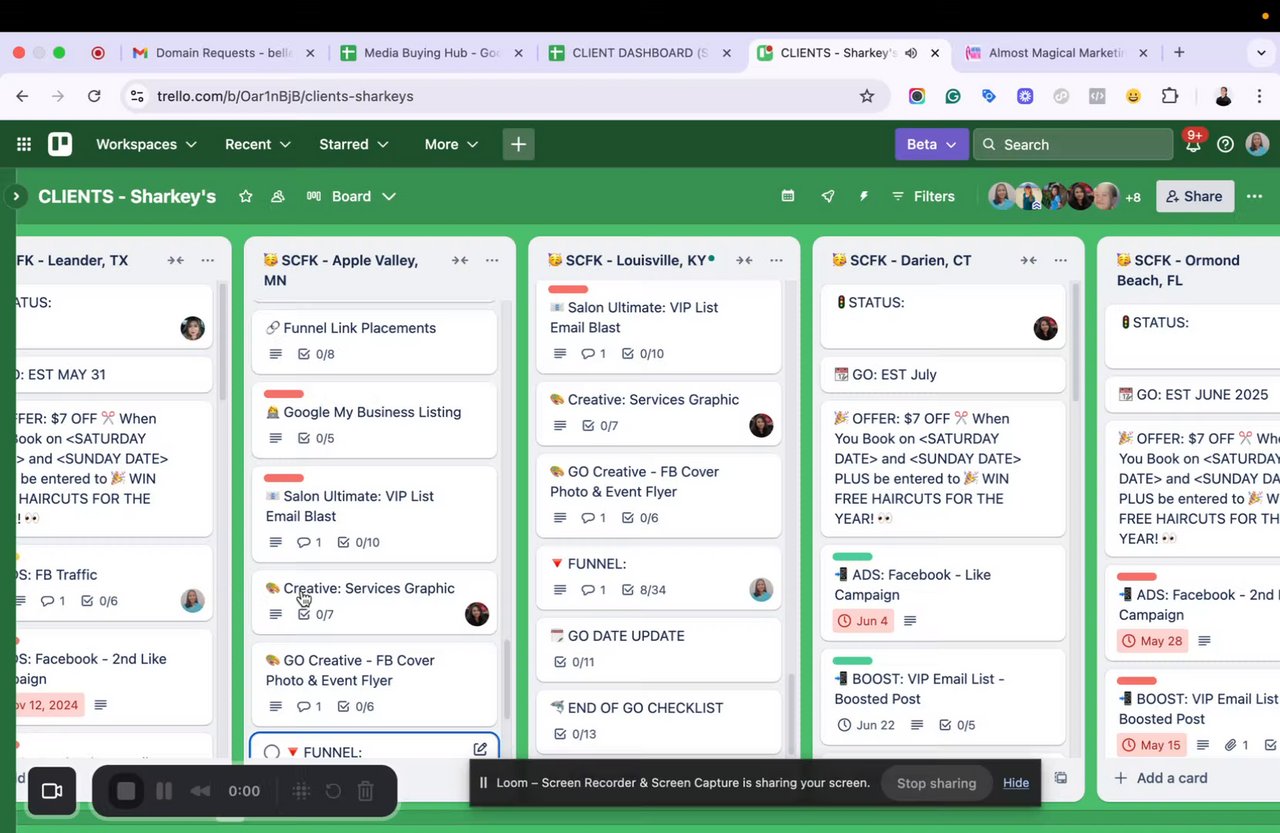Bookmark this page in address bar

[867, 96]
